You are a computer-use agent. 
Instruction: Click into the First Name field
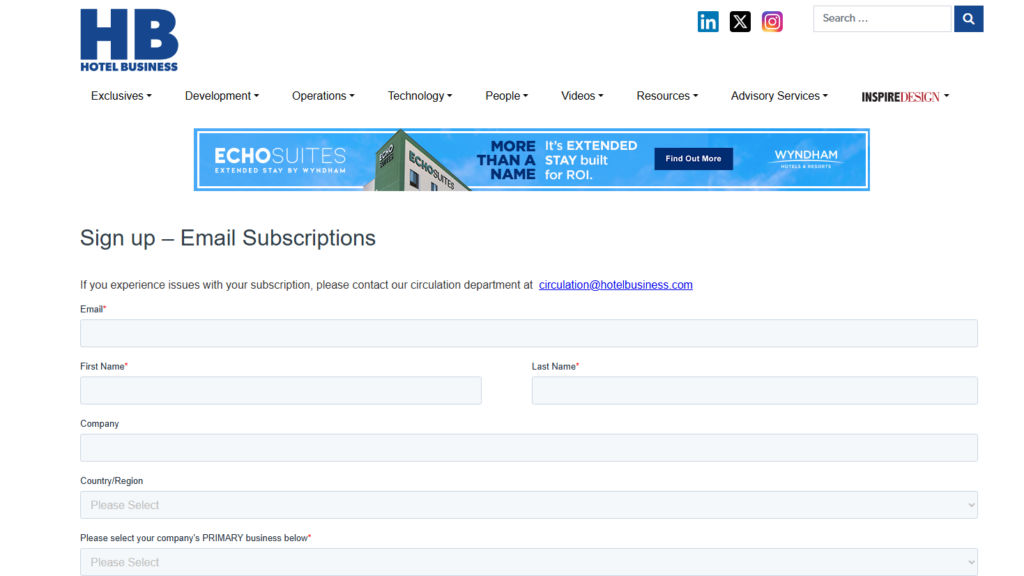tap(281, 391)
